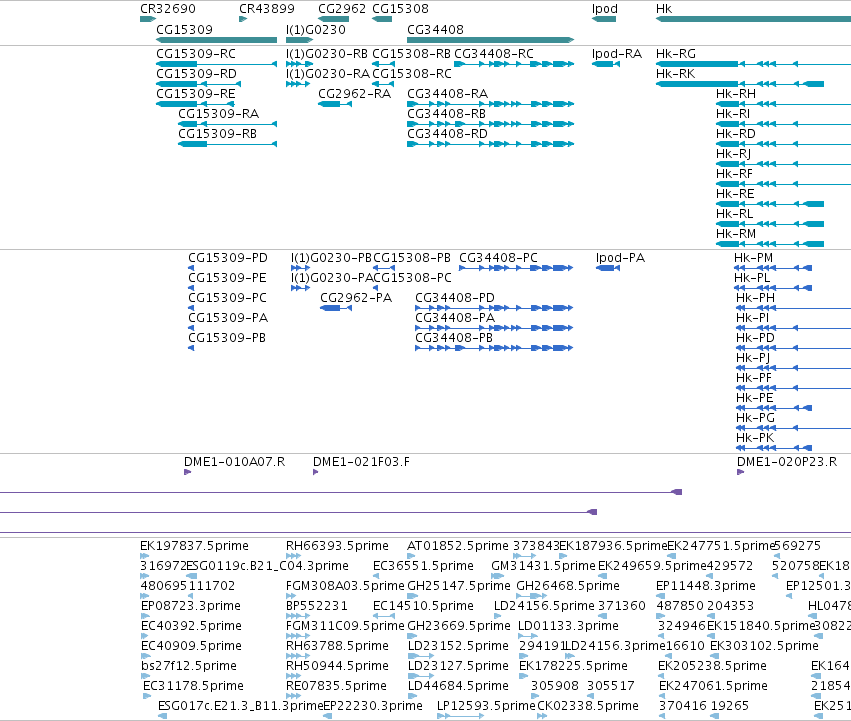
Task: Open EST label EC36551.5prime
Action: 423,566
